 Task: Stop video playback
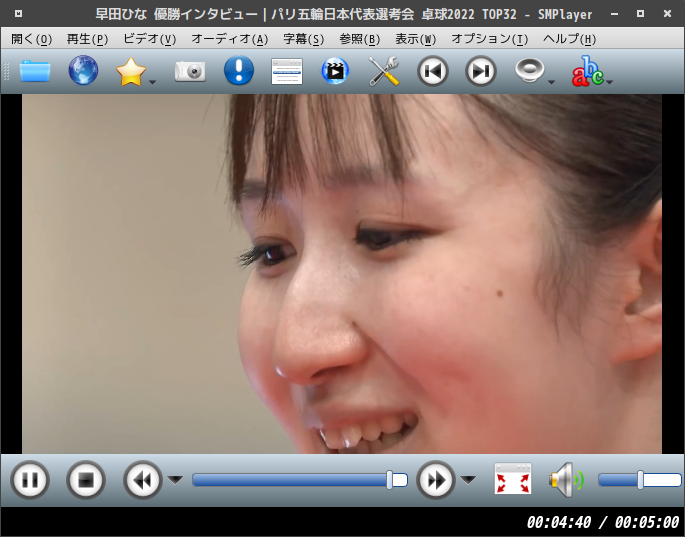(x=86, y=480)
